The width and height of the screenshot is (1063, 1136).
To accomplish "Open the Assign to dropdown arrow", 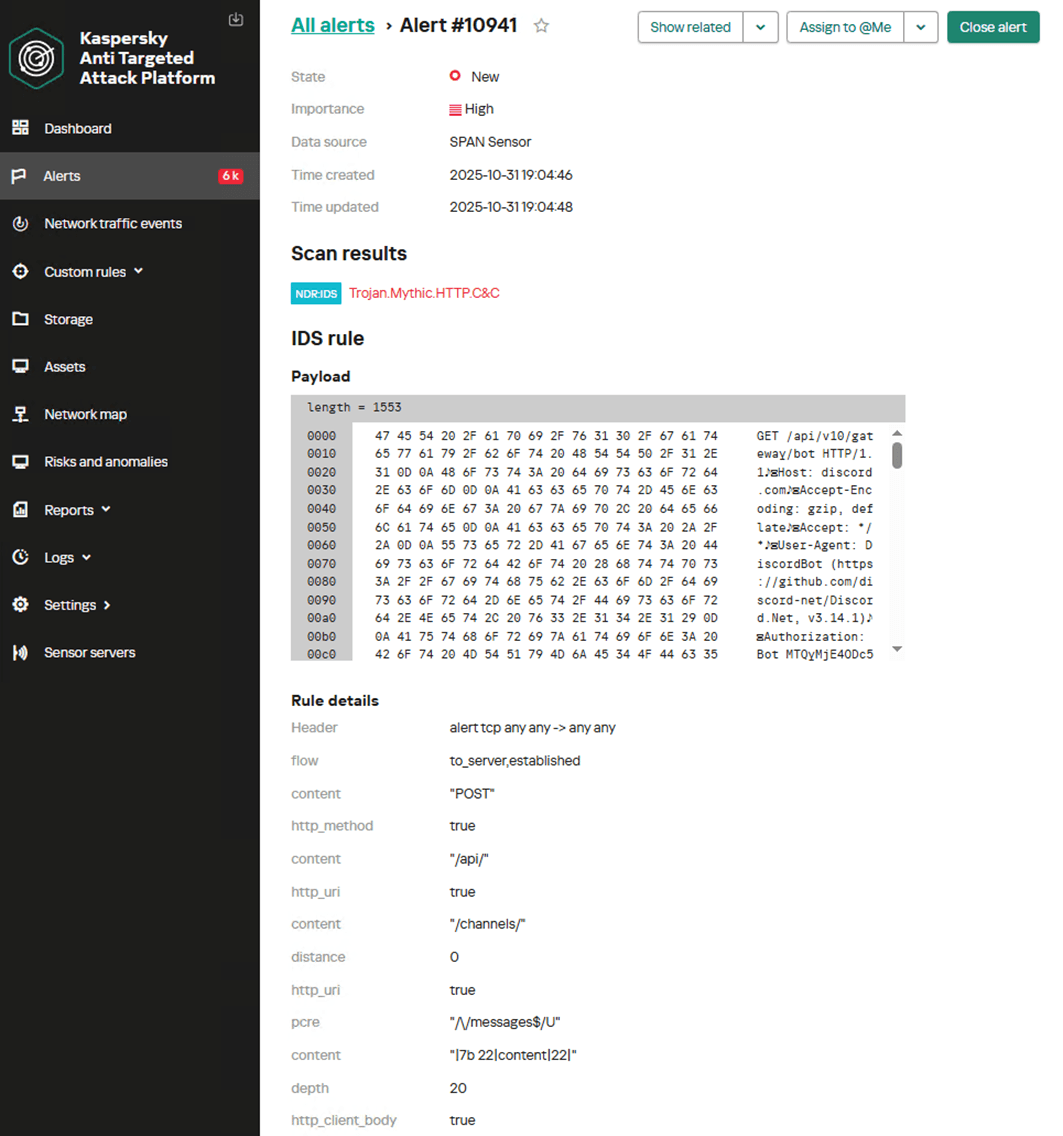I will pos(920,27).
